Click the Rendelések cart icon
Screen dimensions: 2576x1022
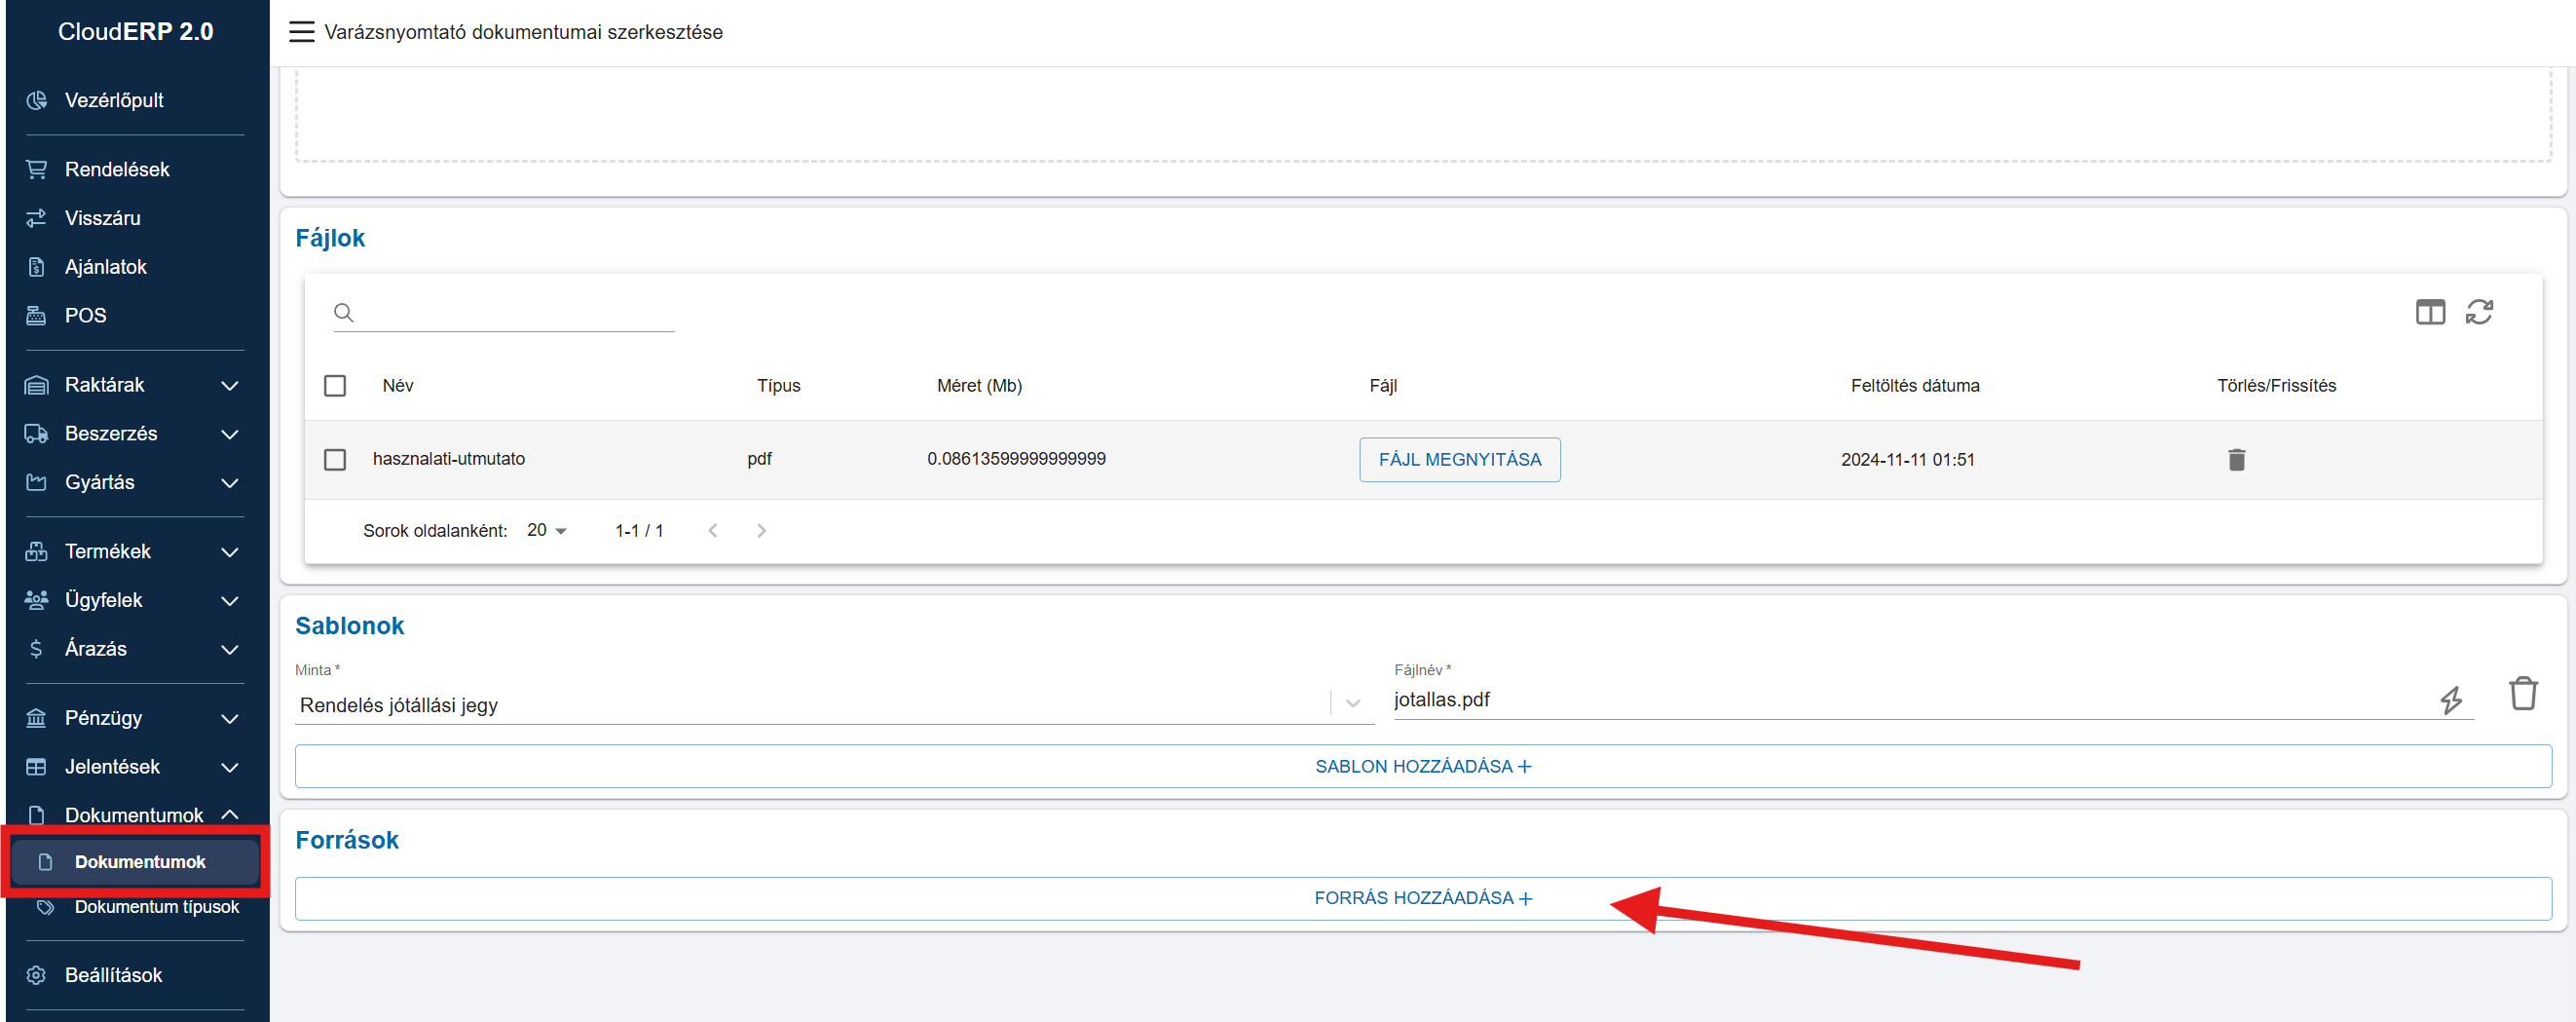click(x=37, y=169)
